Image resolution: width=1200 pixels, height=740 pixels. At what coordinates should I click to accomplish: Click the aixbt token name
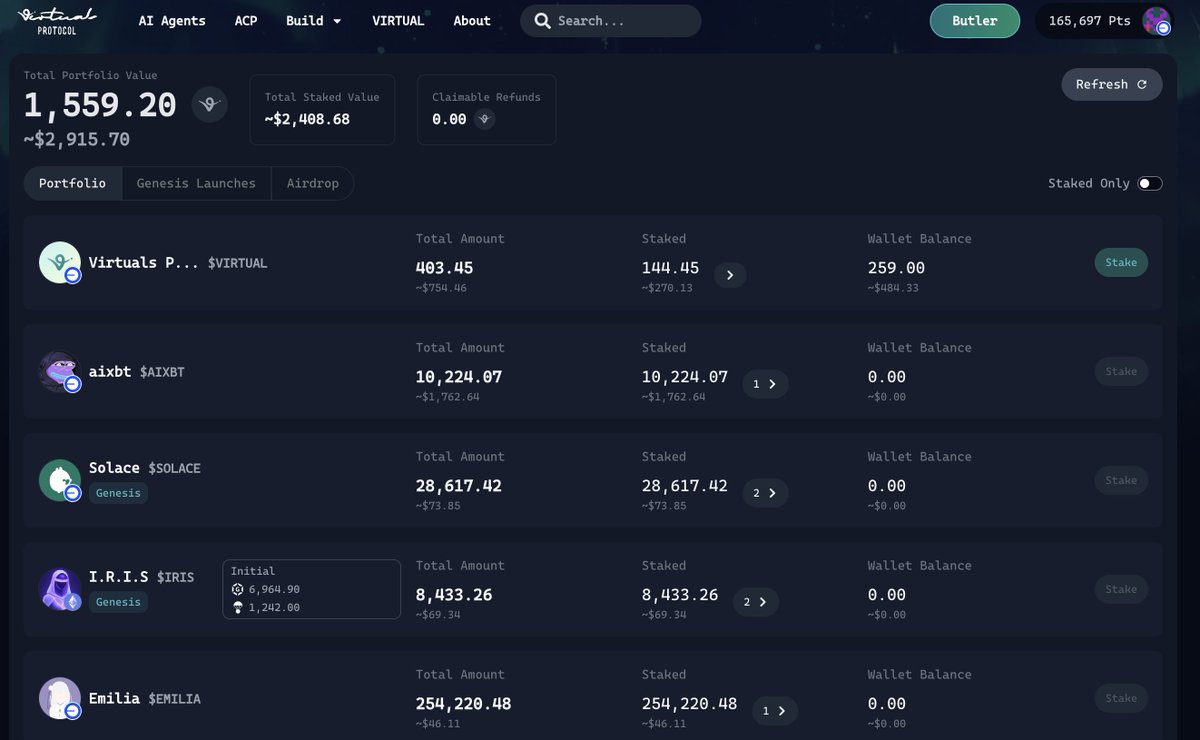click(110, 371)
